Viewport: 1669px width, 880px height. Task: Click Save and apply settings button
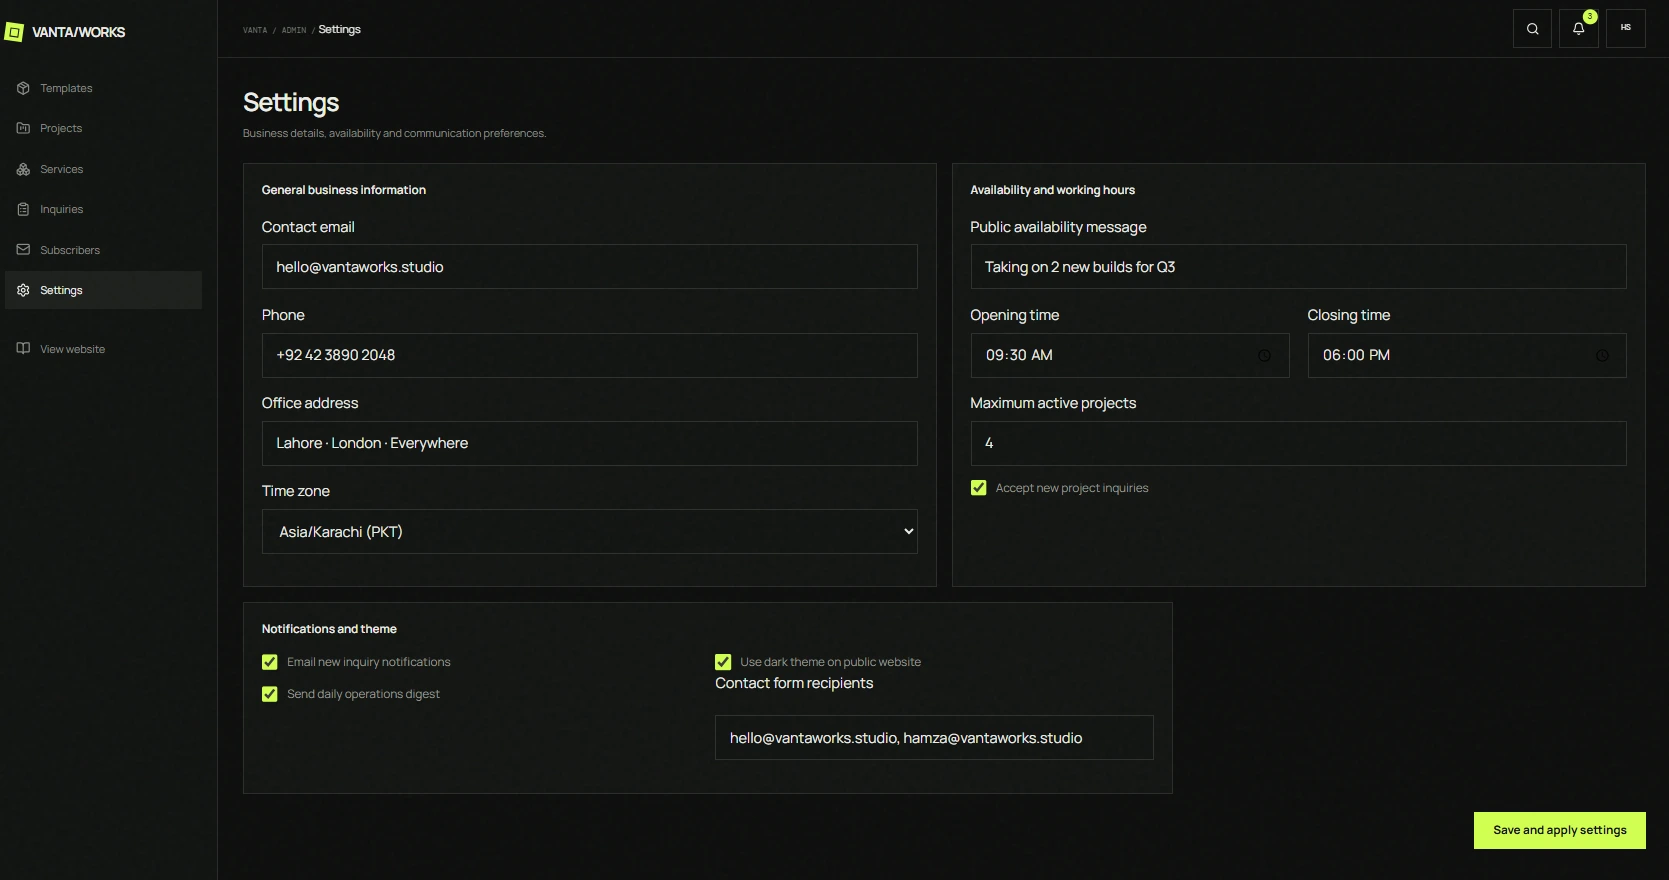click(x=1560, y=830)
